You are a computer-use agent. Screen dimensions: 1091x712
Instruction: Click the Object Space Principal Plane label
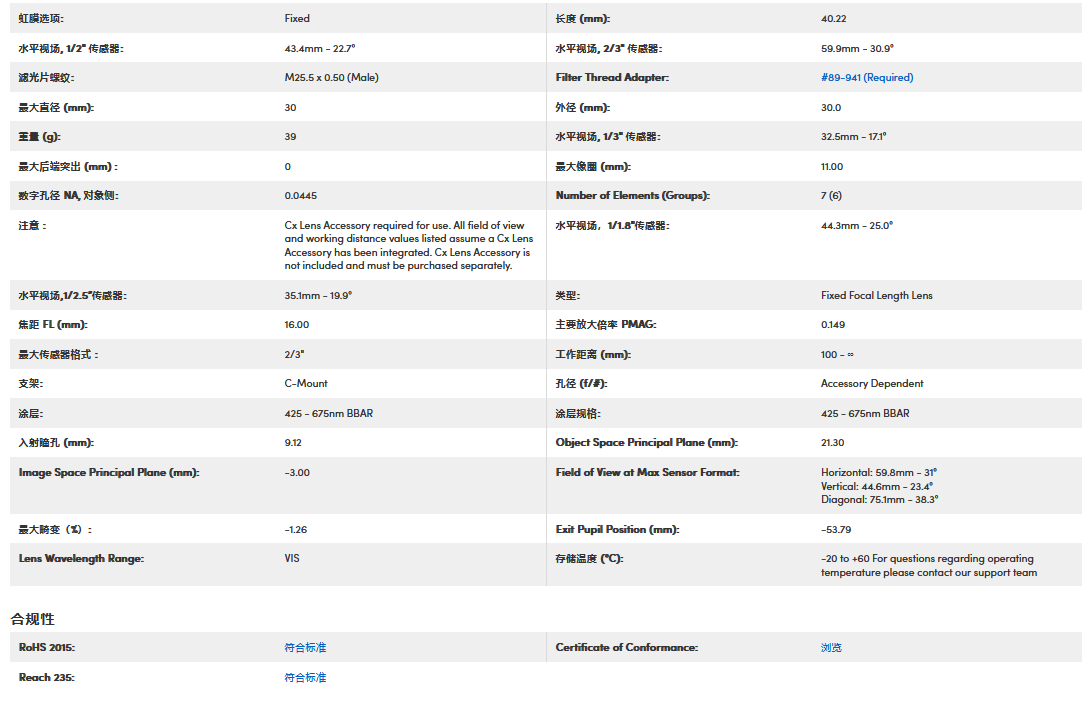tap(646, 443)
